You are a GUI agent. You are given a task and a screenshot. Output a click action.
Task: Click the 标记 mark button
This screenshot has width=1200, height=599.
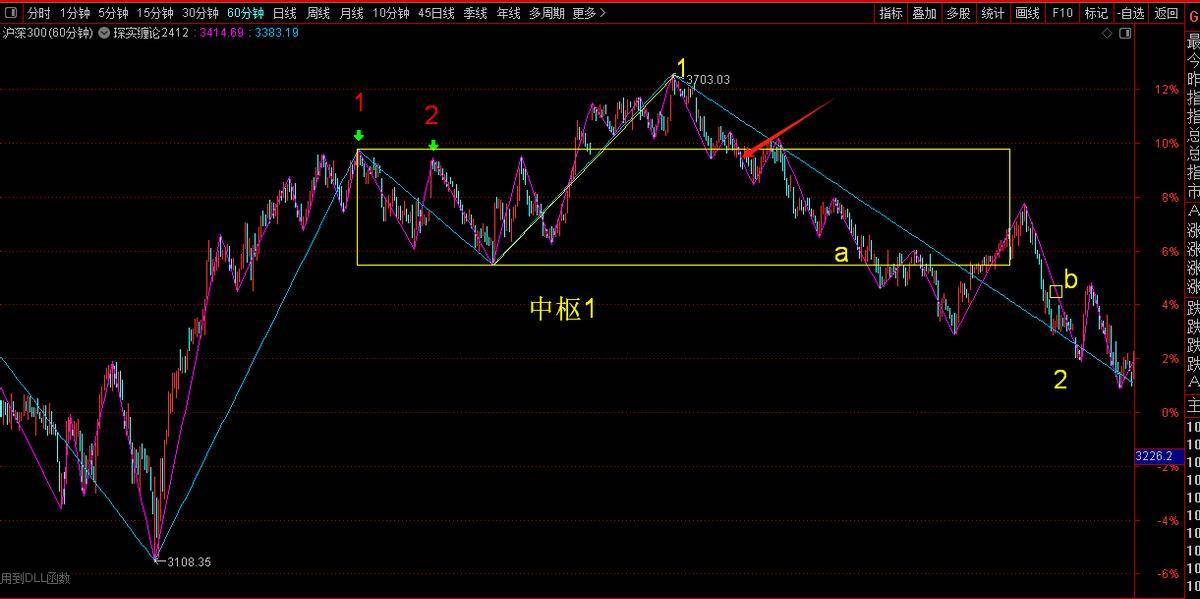tap(1096, 13)
